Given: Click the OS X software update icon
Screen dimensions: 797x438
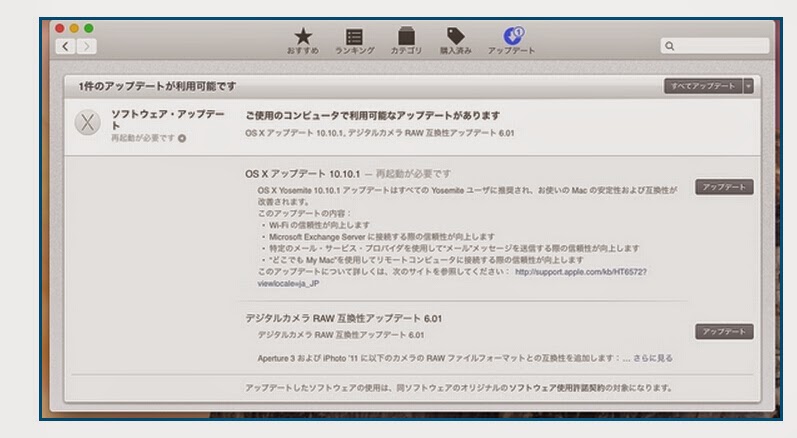Looking at the screenshot, I should [88, 122].
